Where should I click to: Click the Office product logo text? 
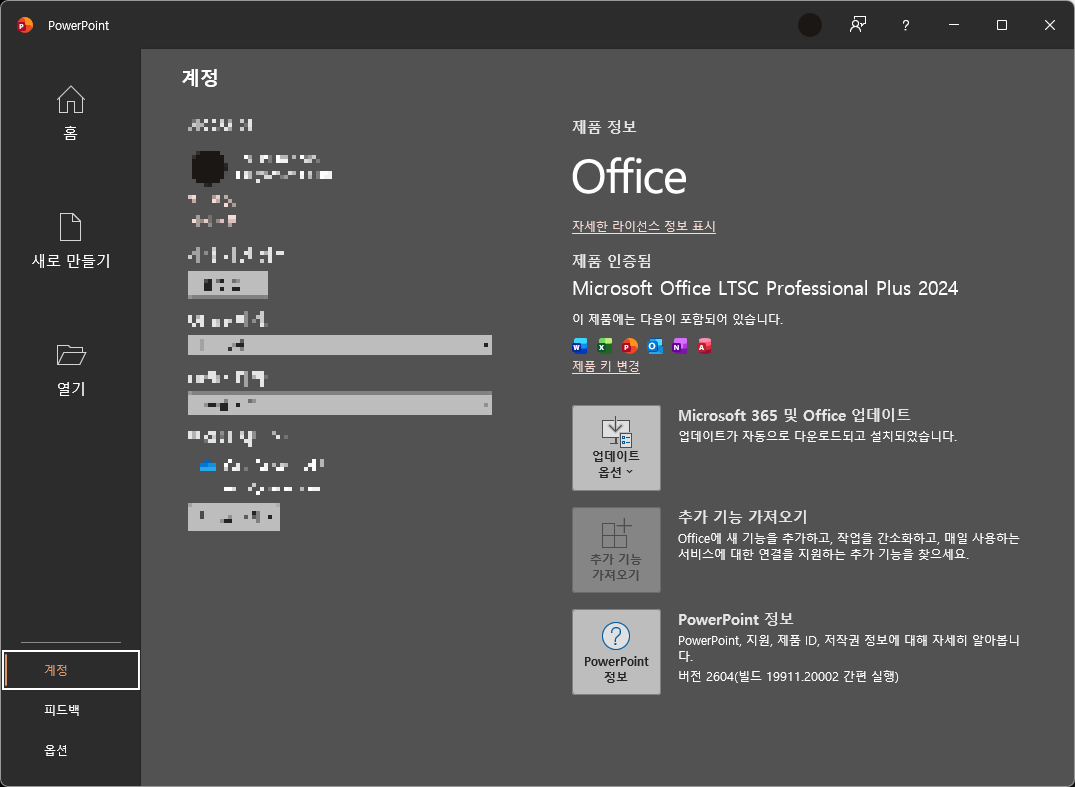coord(629,177)
